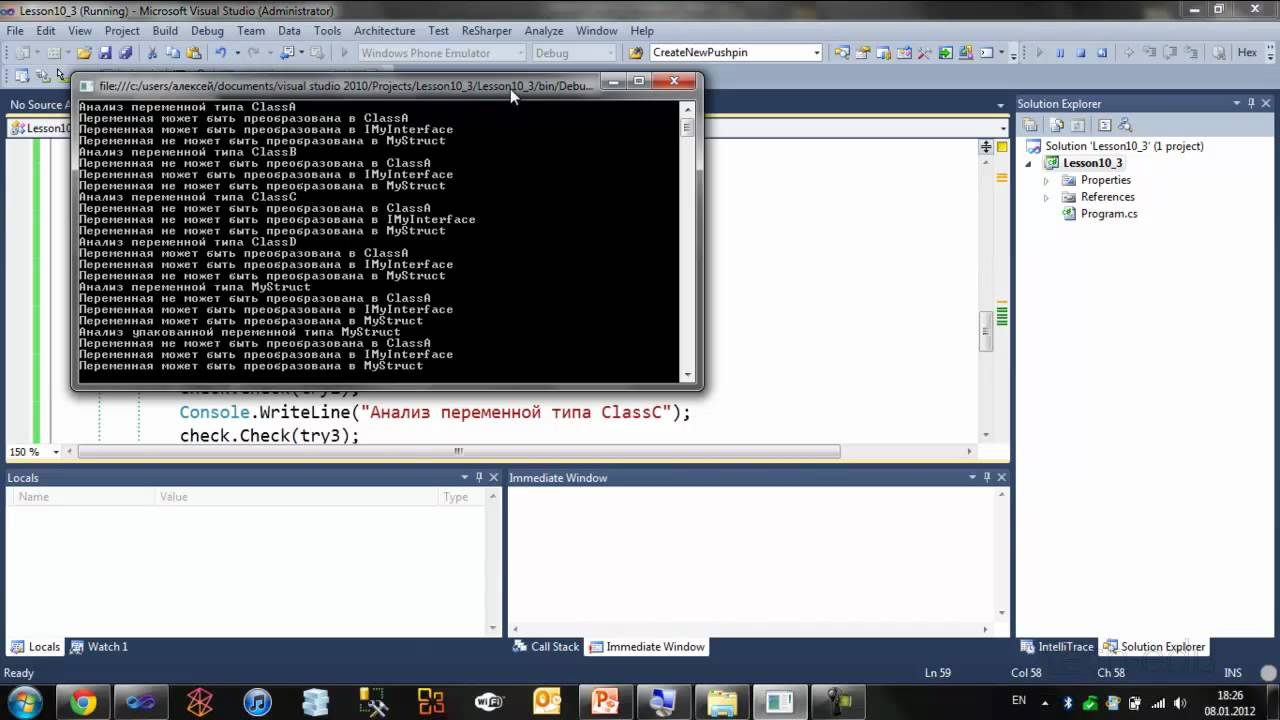The image size is (1280, 720).
Task: Click Show All Files icon in Solution Explorer
Action: [1058, 125]
